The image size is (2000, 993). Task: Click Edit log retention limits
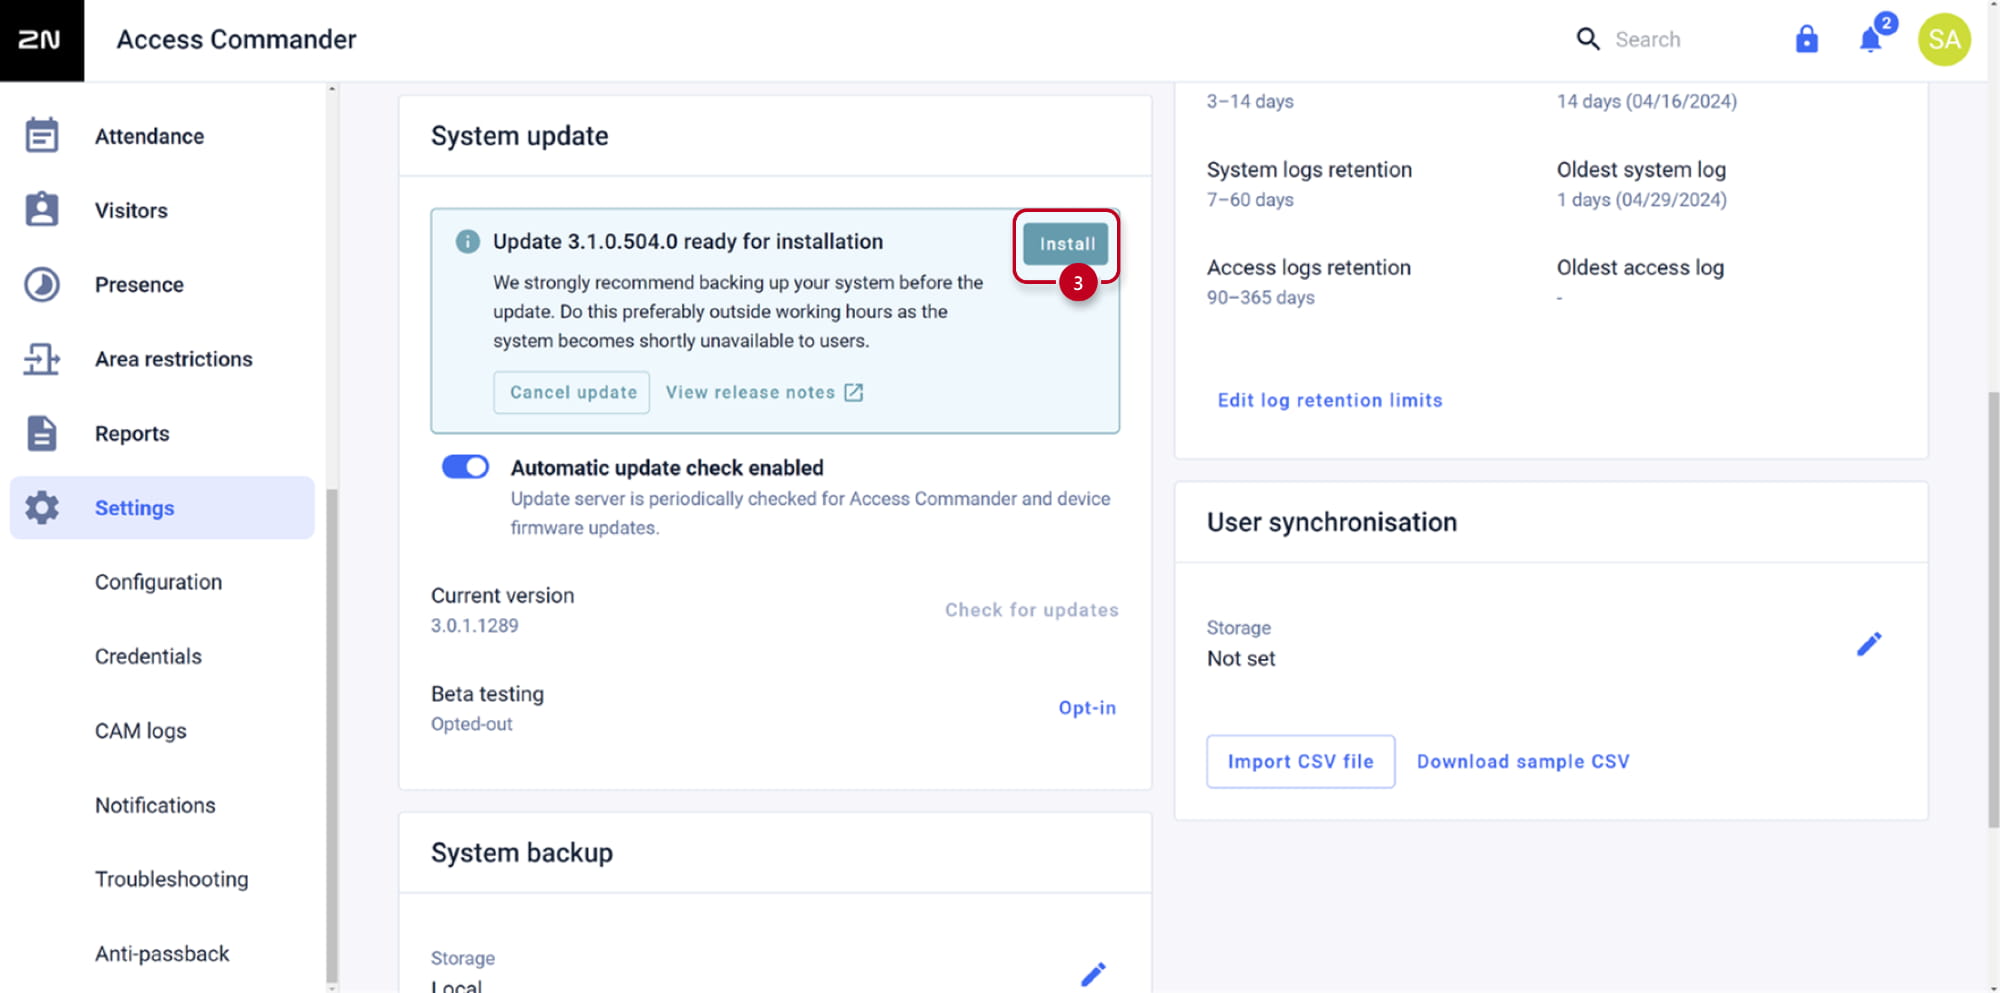coord(1330,400)
